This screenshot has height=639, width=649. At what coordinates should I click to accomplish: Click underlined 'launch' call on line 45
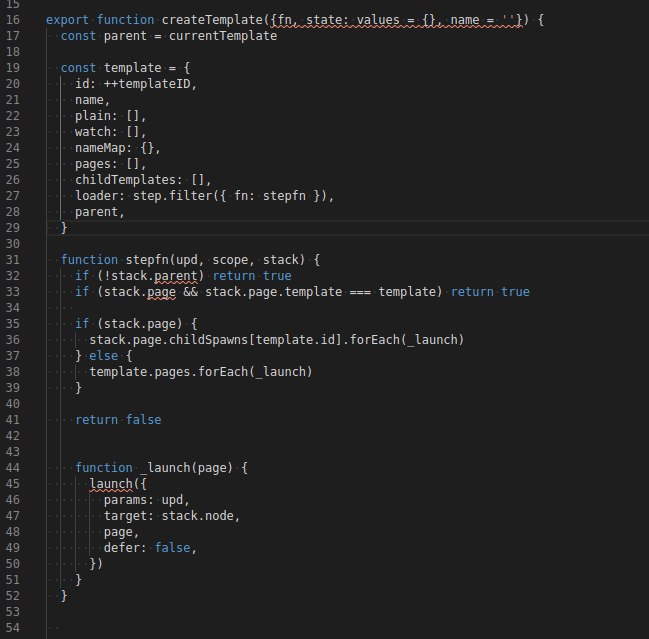click(x=111, y=484)
